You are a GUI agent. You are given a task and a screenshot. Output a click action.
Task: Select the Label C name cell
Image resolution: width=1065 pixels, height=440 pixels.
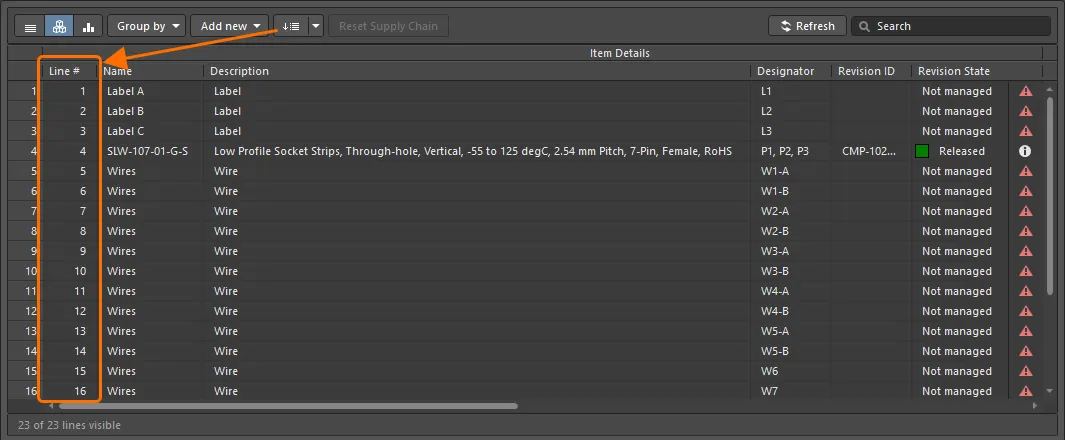point(152,131)
